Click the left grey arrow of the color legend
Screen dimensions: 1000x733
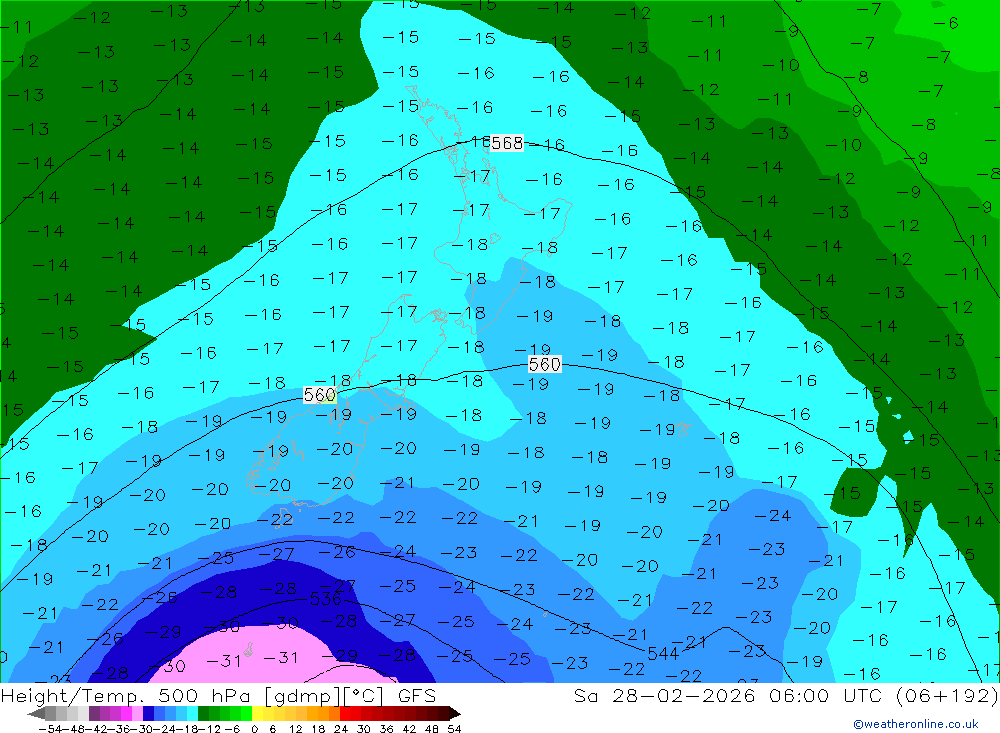36,713
